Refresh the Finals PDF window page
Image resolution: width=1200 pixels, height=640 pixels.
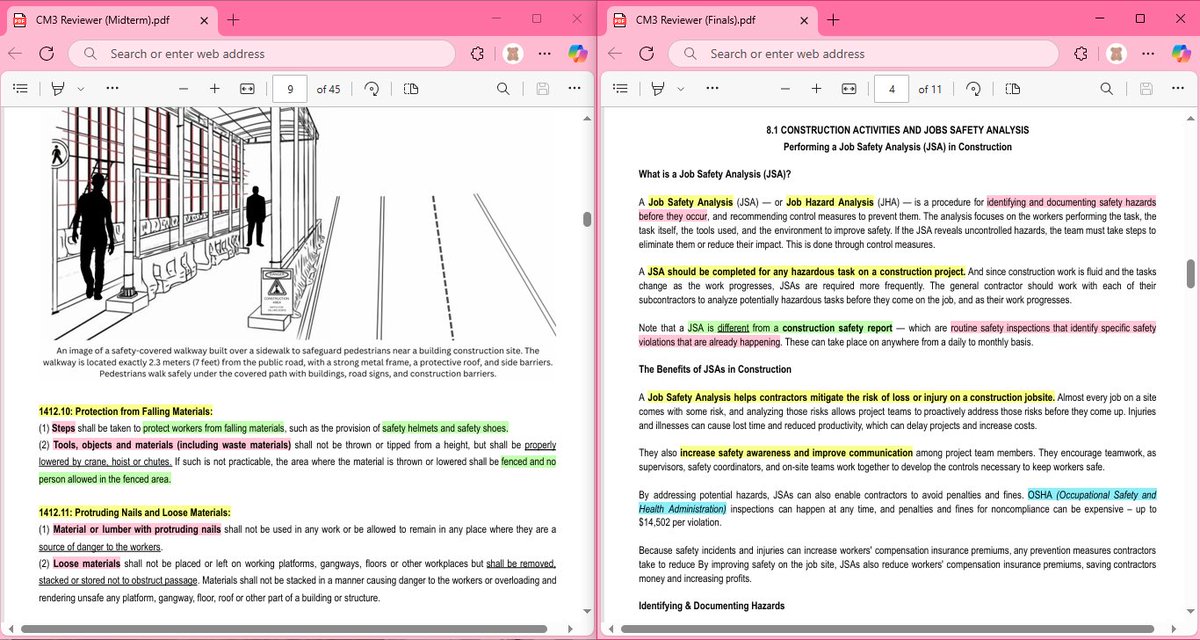tap(646, 54)
